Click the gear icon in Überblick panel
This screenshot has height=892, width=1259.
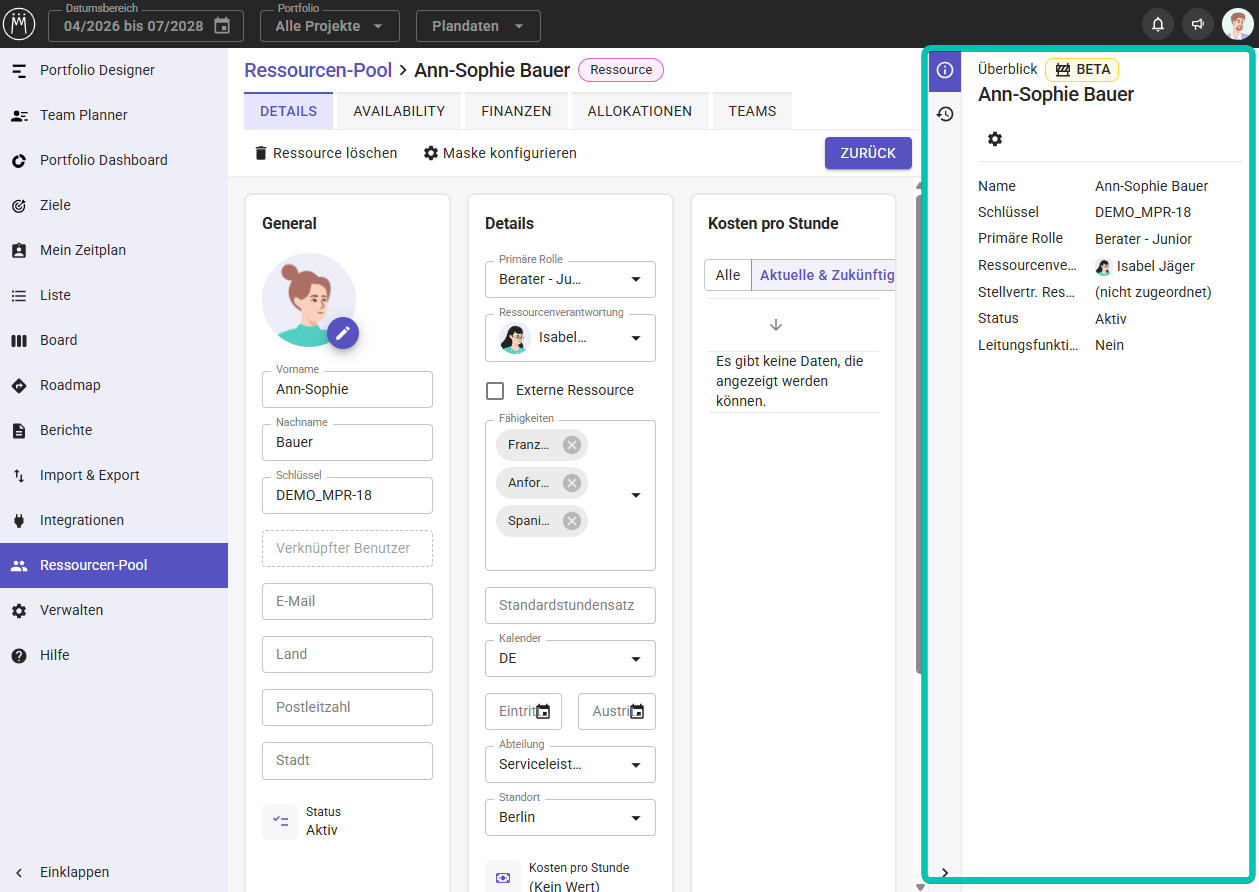995,139
